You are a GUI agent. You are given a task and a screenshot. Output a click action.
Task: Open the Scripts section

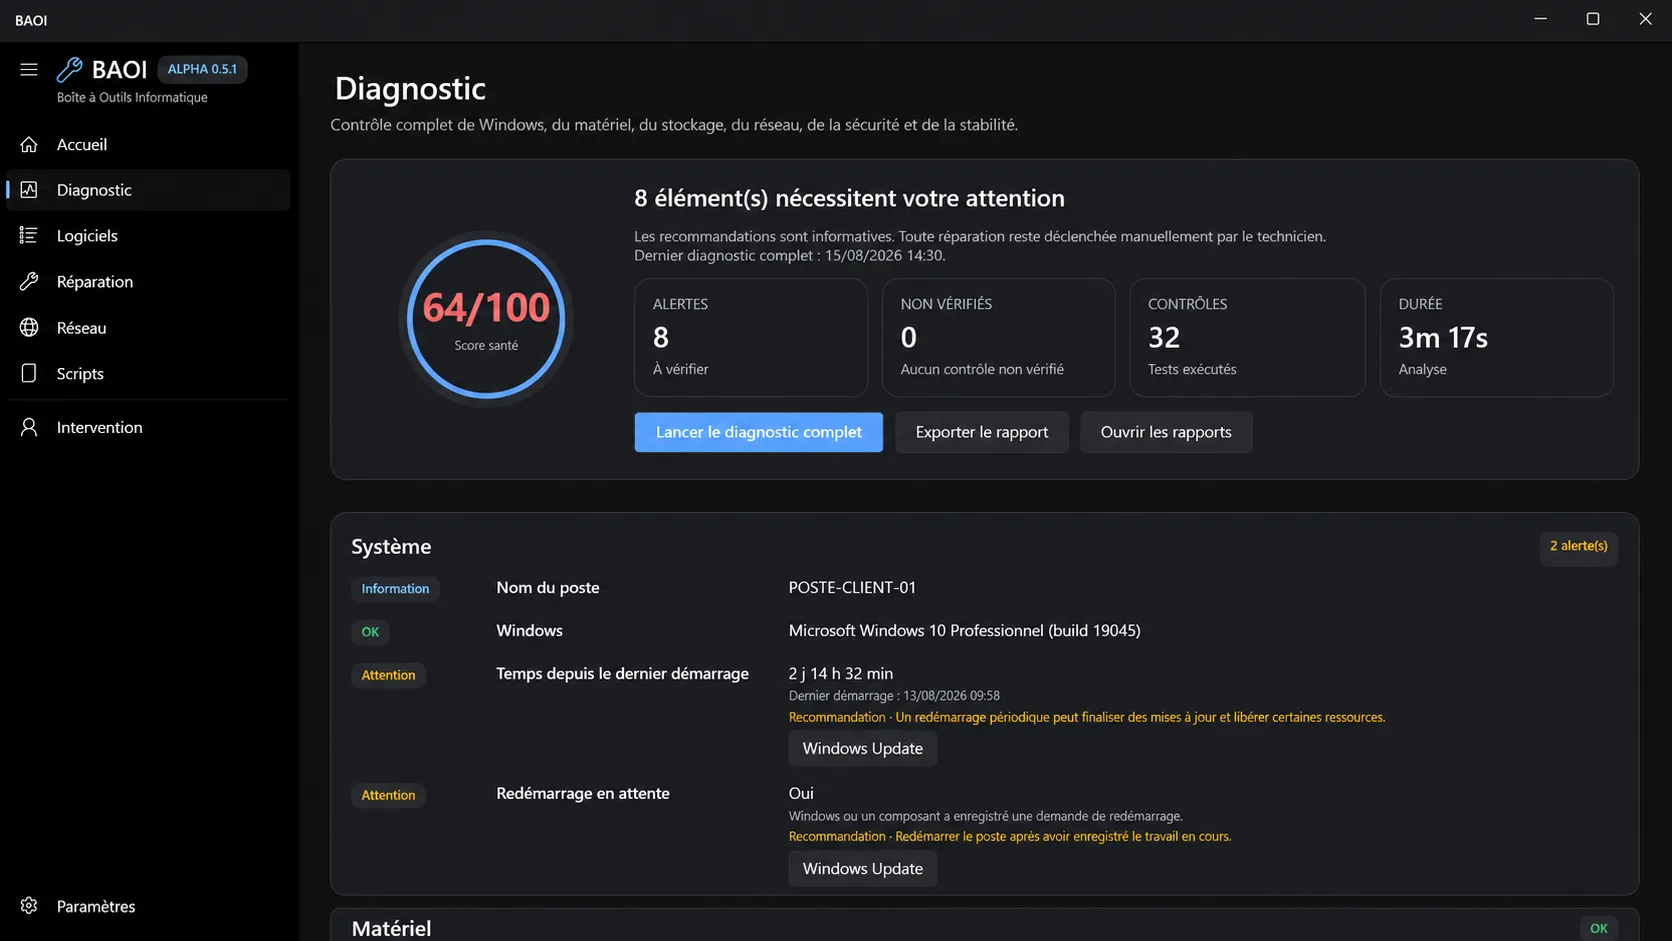coord(148,373)
